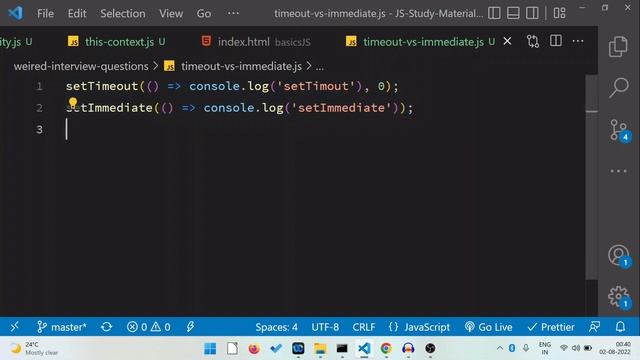Click the 'setImmediate' string in line 2
The height and width of the screenshot is (360, 640).
[341, 108]
